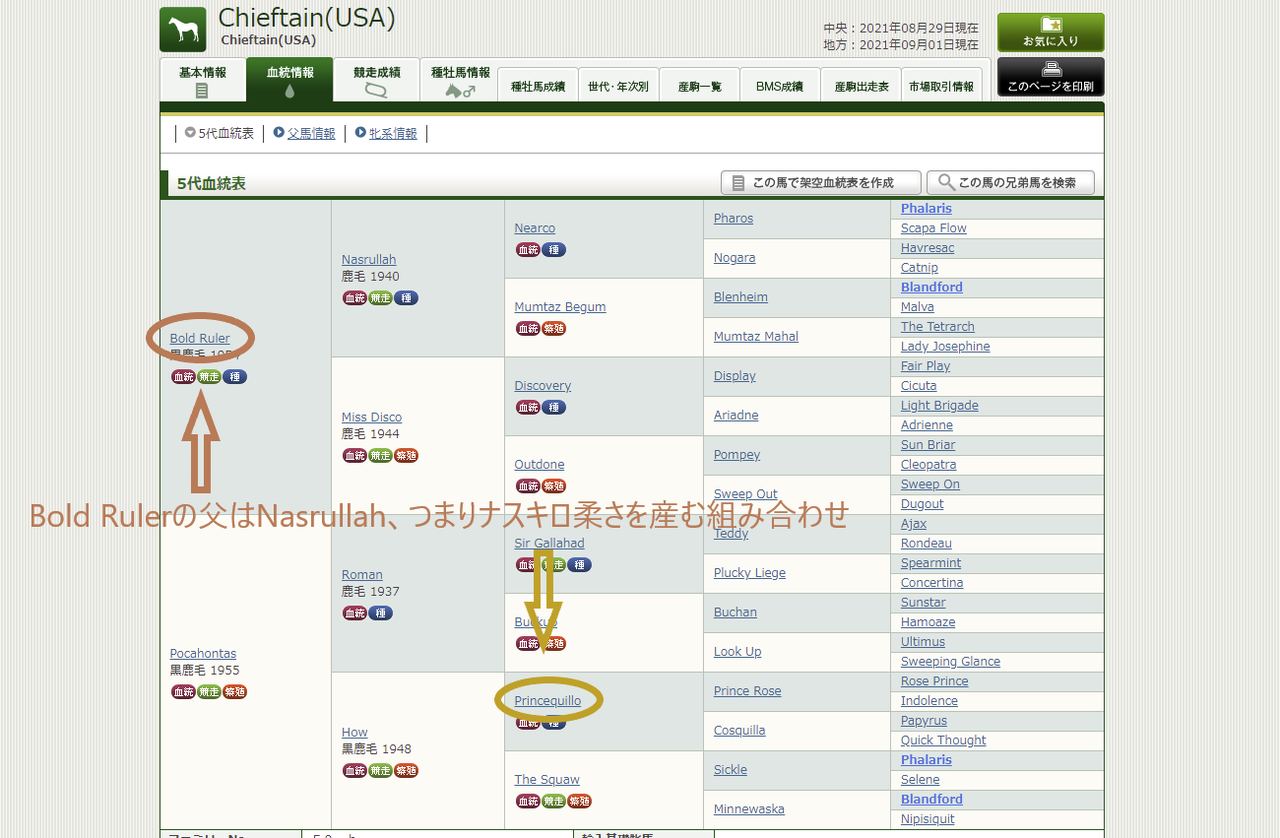Open Outdone's 血統 badge

click(x=527, y=486)
